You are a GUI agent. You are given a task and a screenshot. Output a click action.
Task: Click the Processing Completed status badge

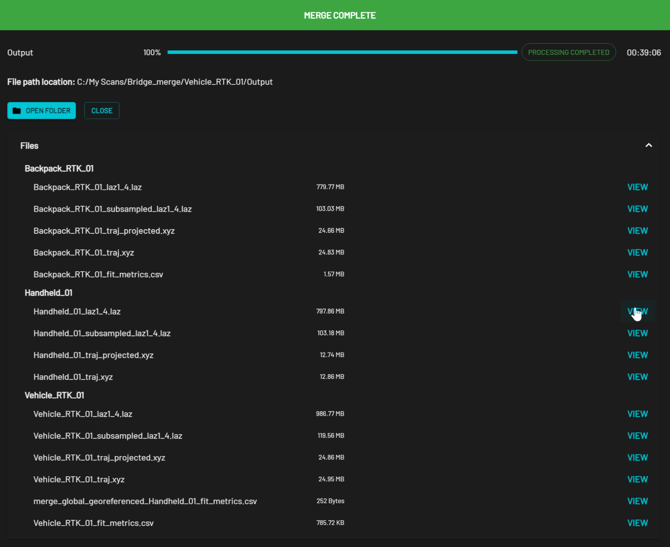pyautogui.click(x=568, y=52)
